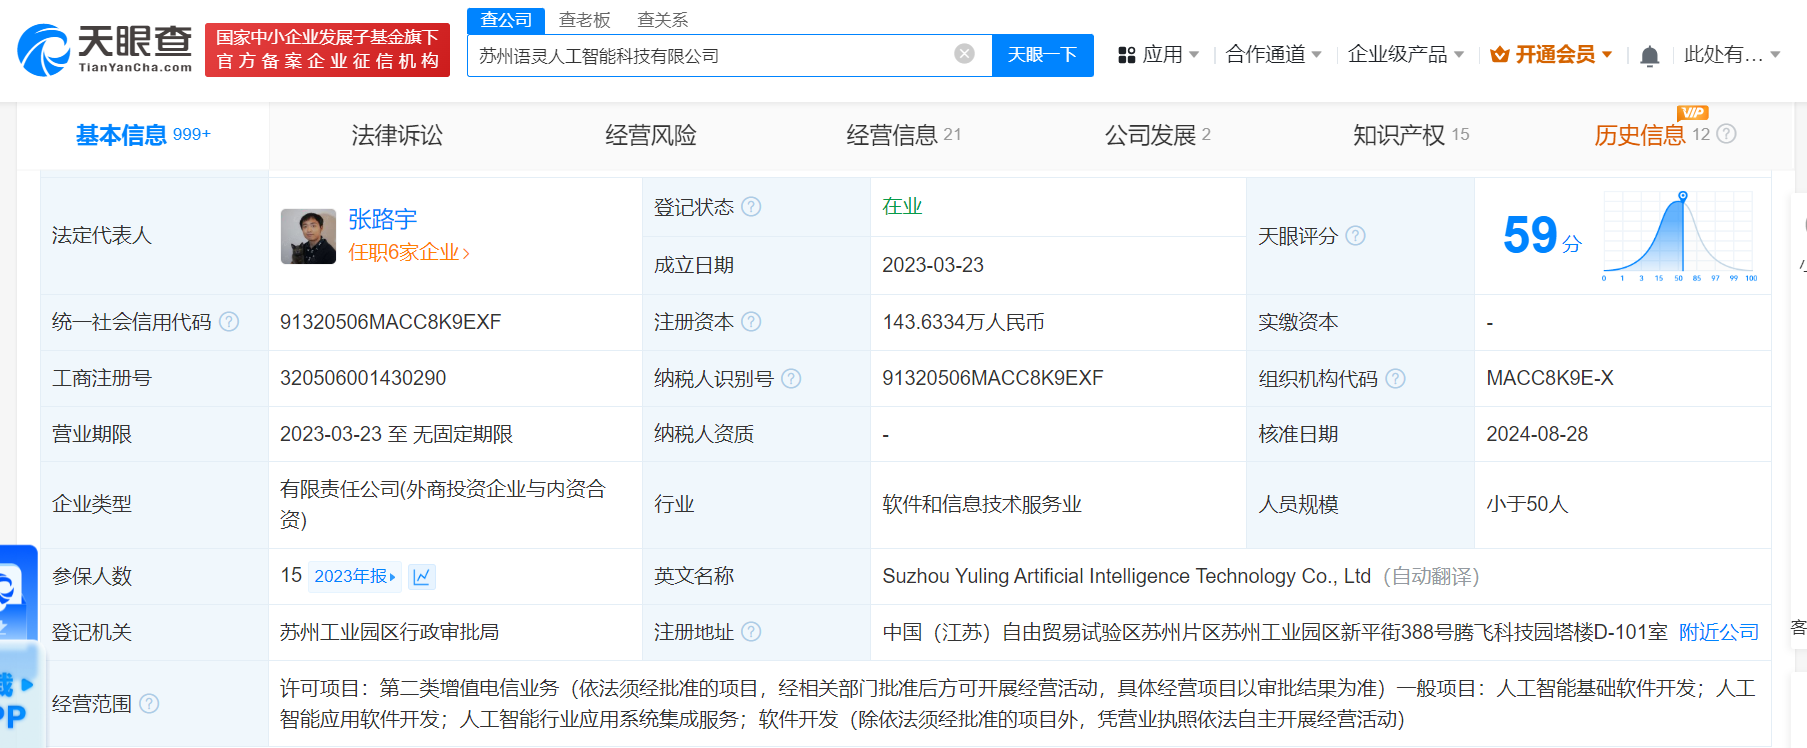Viewport: 1807px width, 748px height.
Task: Show help for 纳税人识别号
Action: click(791, 379)
